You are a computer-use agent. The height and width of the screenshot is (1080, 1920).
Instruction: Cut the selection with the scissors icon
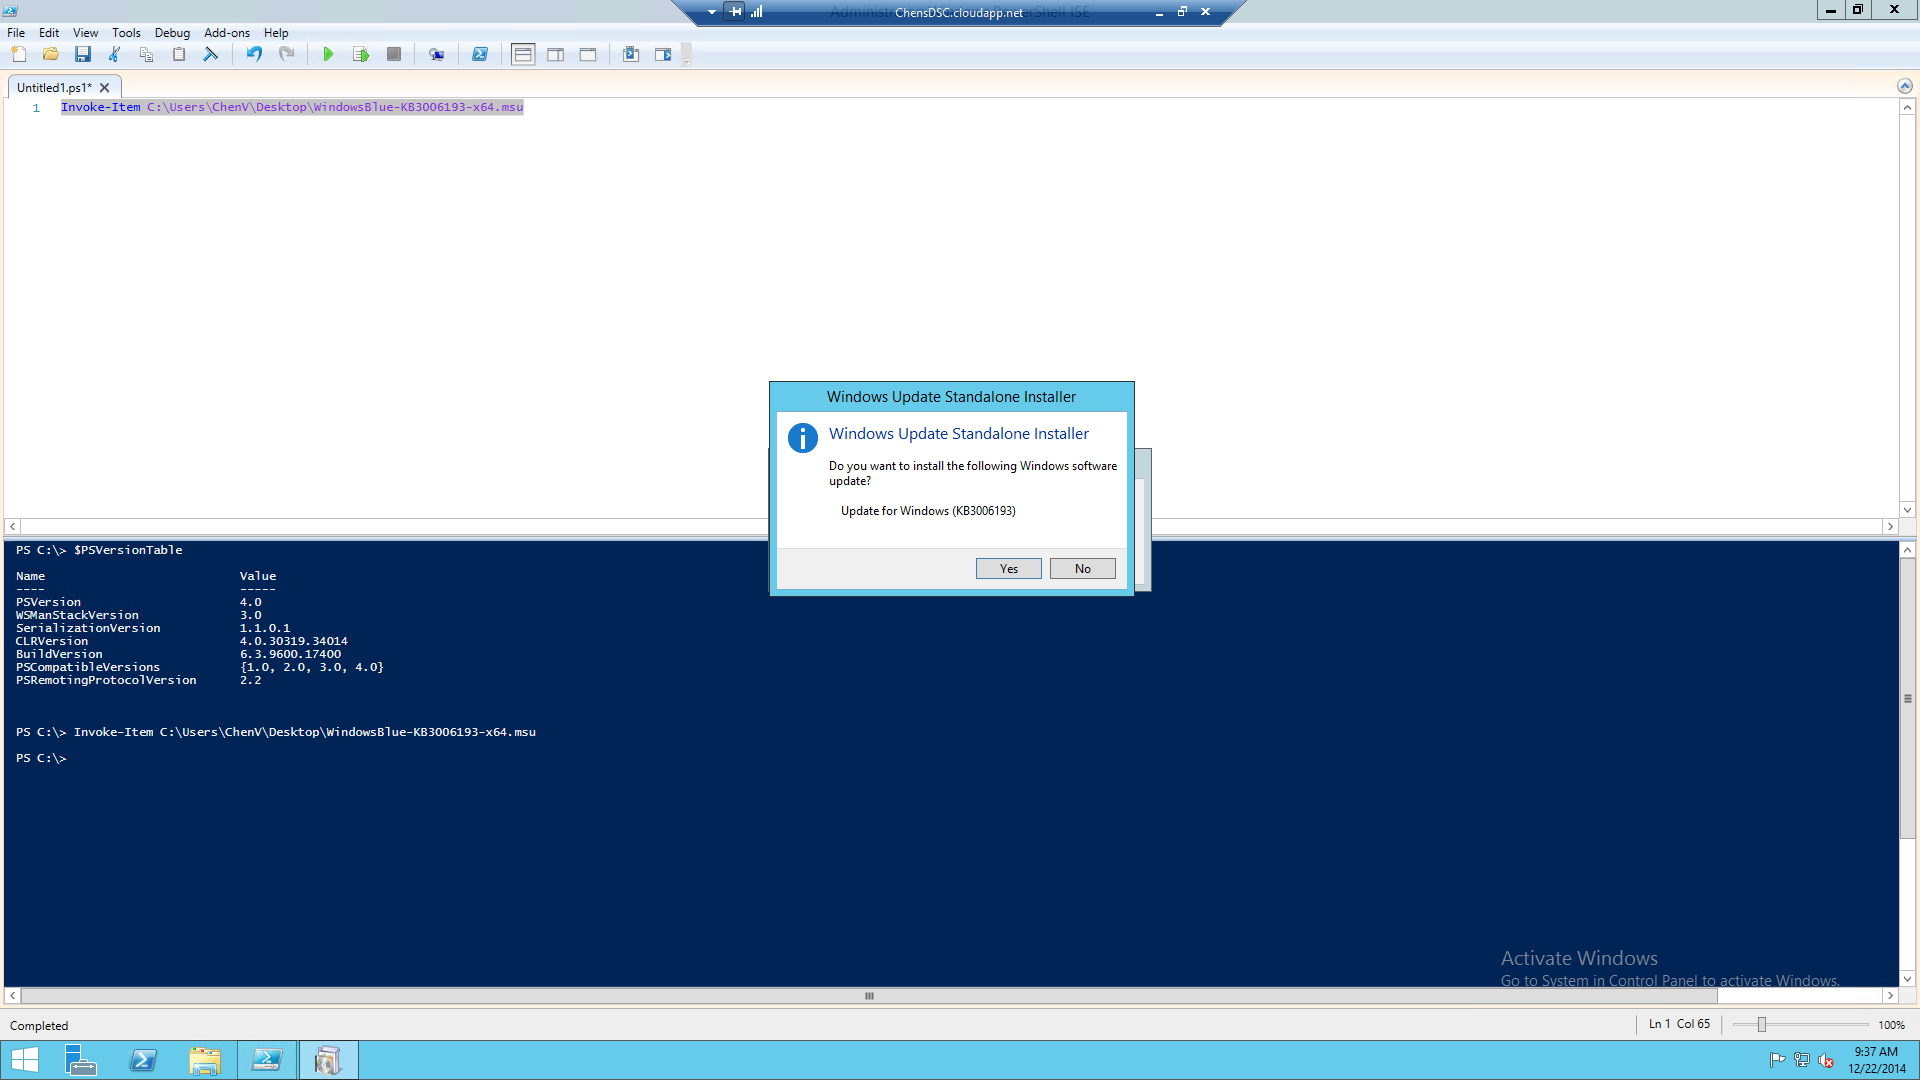point(115,54)
